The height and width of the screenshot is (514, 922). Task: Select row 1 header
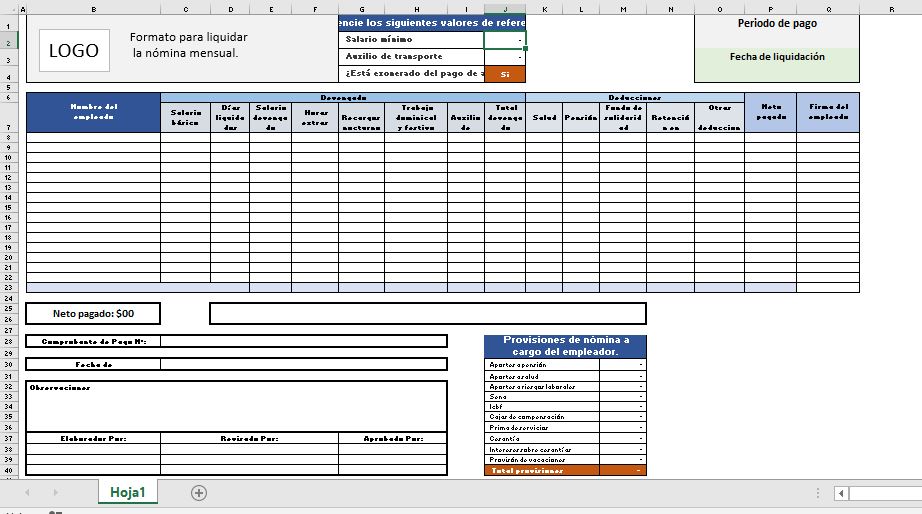tap(9, 26)
